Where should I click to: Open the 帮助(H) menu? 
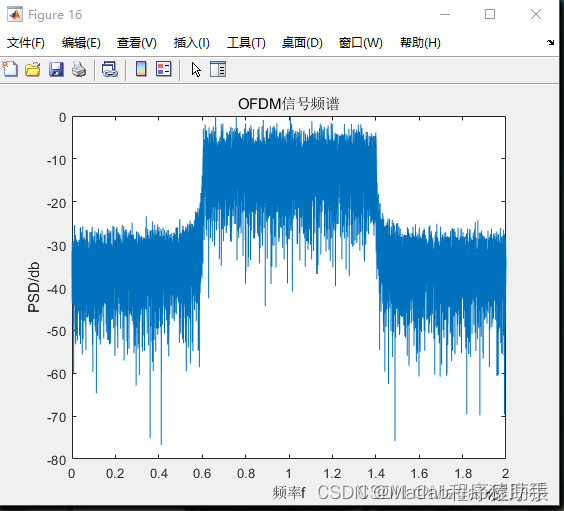420,43
